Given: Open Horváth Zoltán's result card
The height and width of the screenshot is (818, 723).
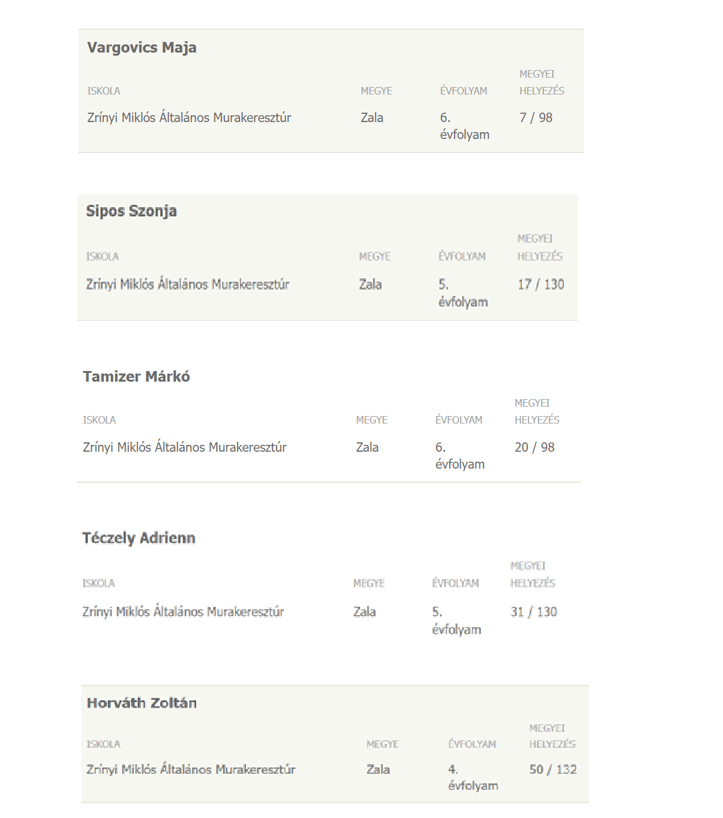Looking at the screenshot, I should (335, 744).
